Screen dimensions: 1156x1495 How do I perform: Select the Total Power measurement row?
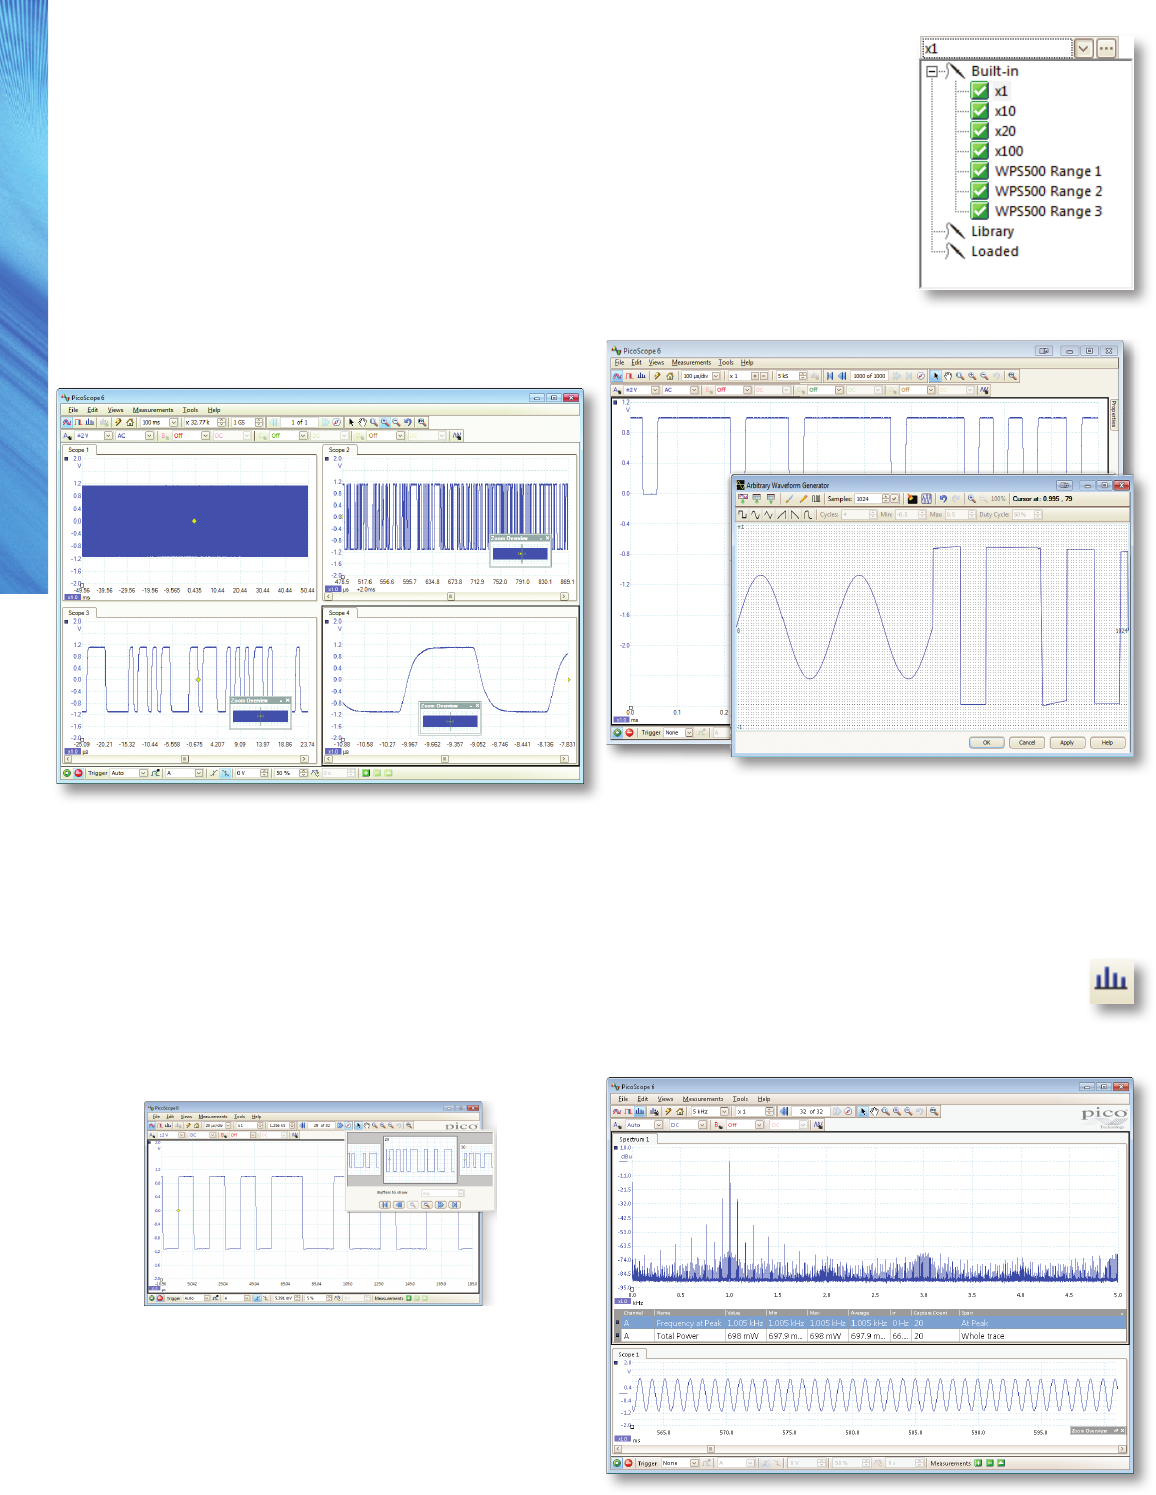[x=870, y=1336]
